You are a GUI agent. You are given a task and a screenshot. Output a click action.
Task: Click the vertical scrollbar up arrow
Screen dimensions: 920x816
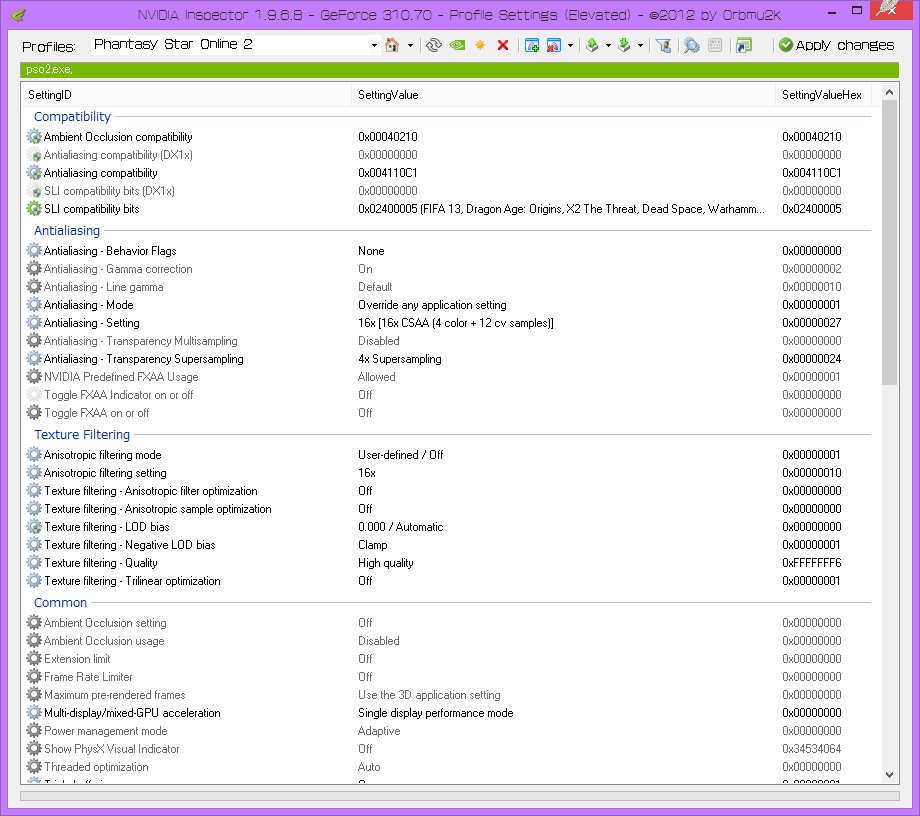889,92
